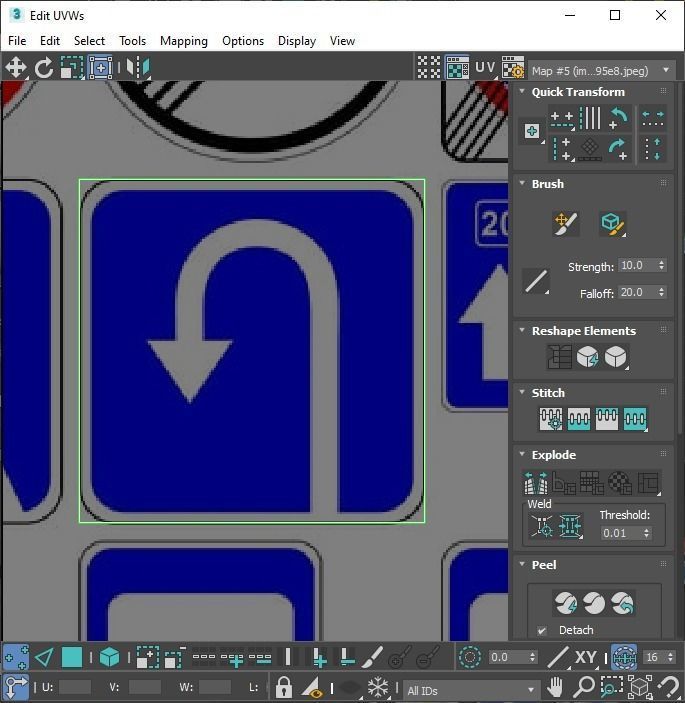The height and width of the screenshot is (703, 685).
Task: Click Straighten Selection icon
Action: coord(559,357)
